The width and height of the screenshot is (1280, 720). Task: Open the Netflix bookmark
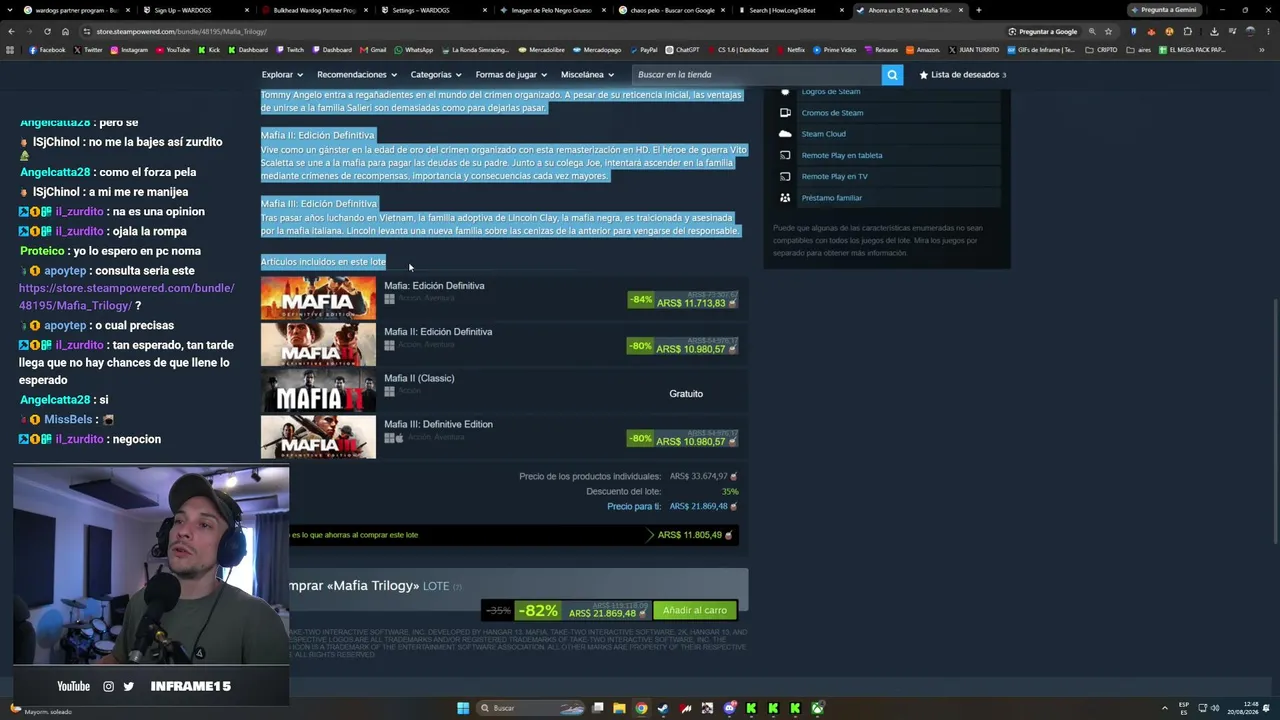790,49
